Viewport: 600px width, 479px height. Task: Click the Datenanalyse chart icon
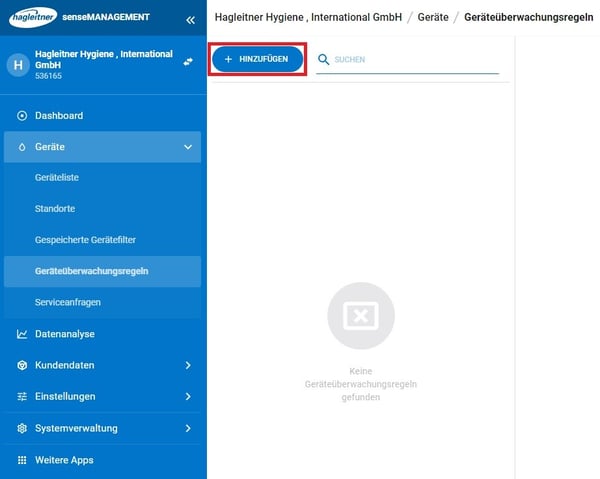22,334
